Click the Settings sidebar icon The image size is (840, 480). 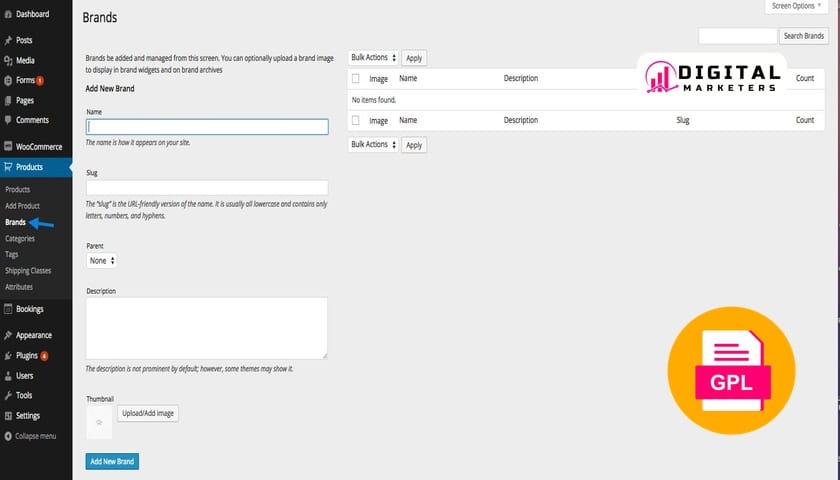click(8, 415)
